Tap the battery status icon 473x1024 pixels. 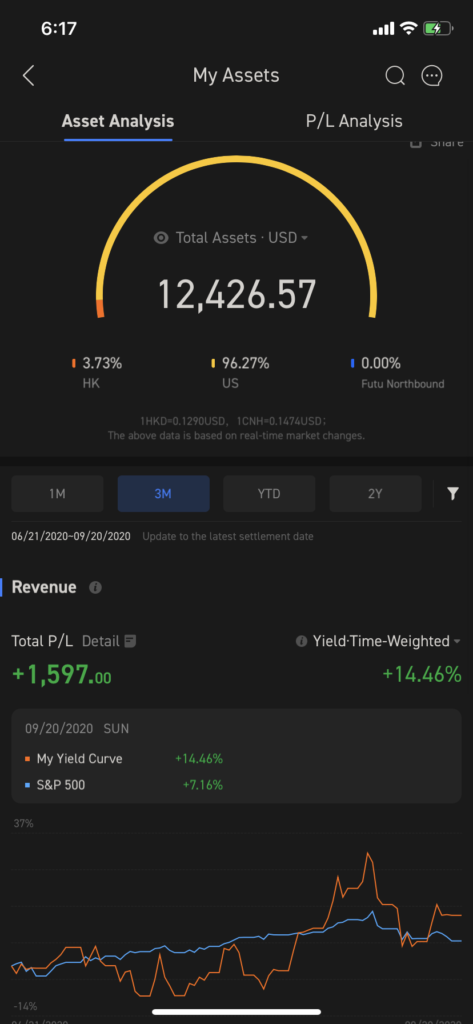click(x=438, y=28)
